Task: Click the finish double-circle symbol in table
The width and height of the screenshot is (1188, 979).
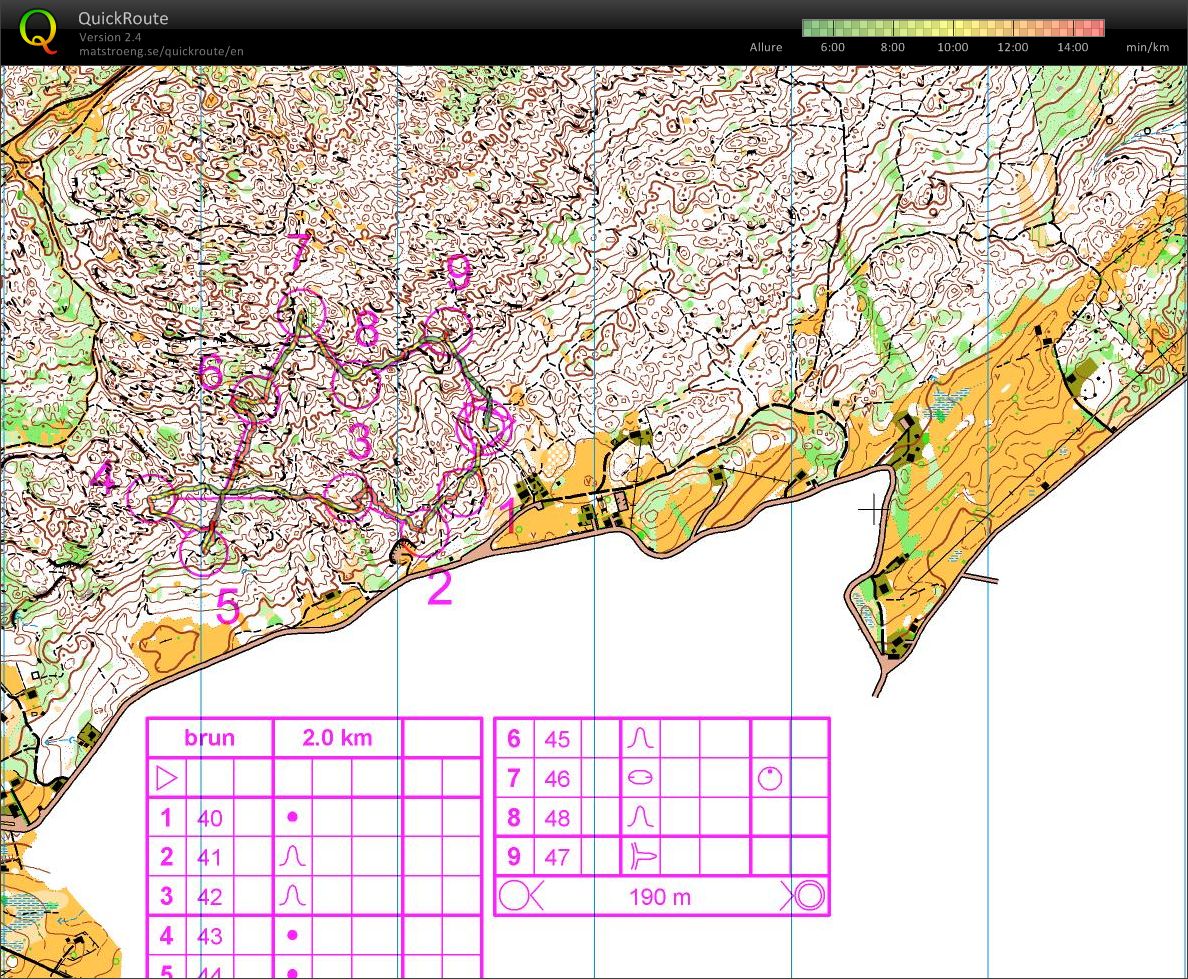Action: 809,896
